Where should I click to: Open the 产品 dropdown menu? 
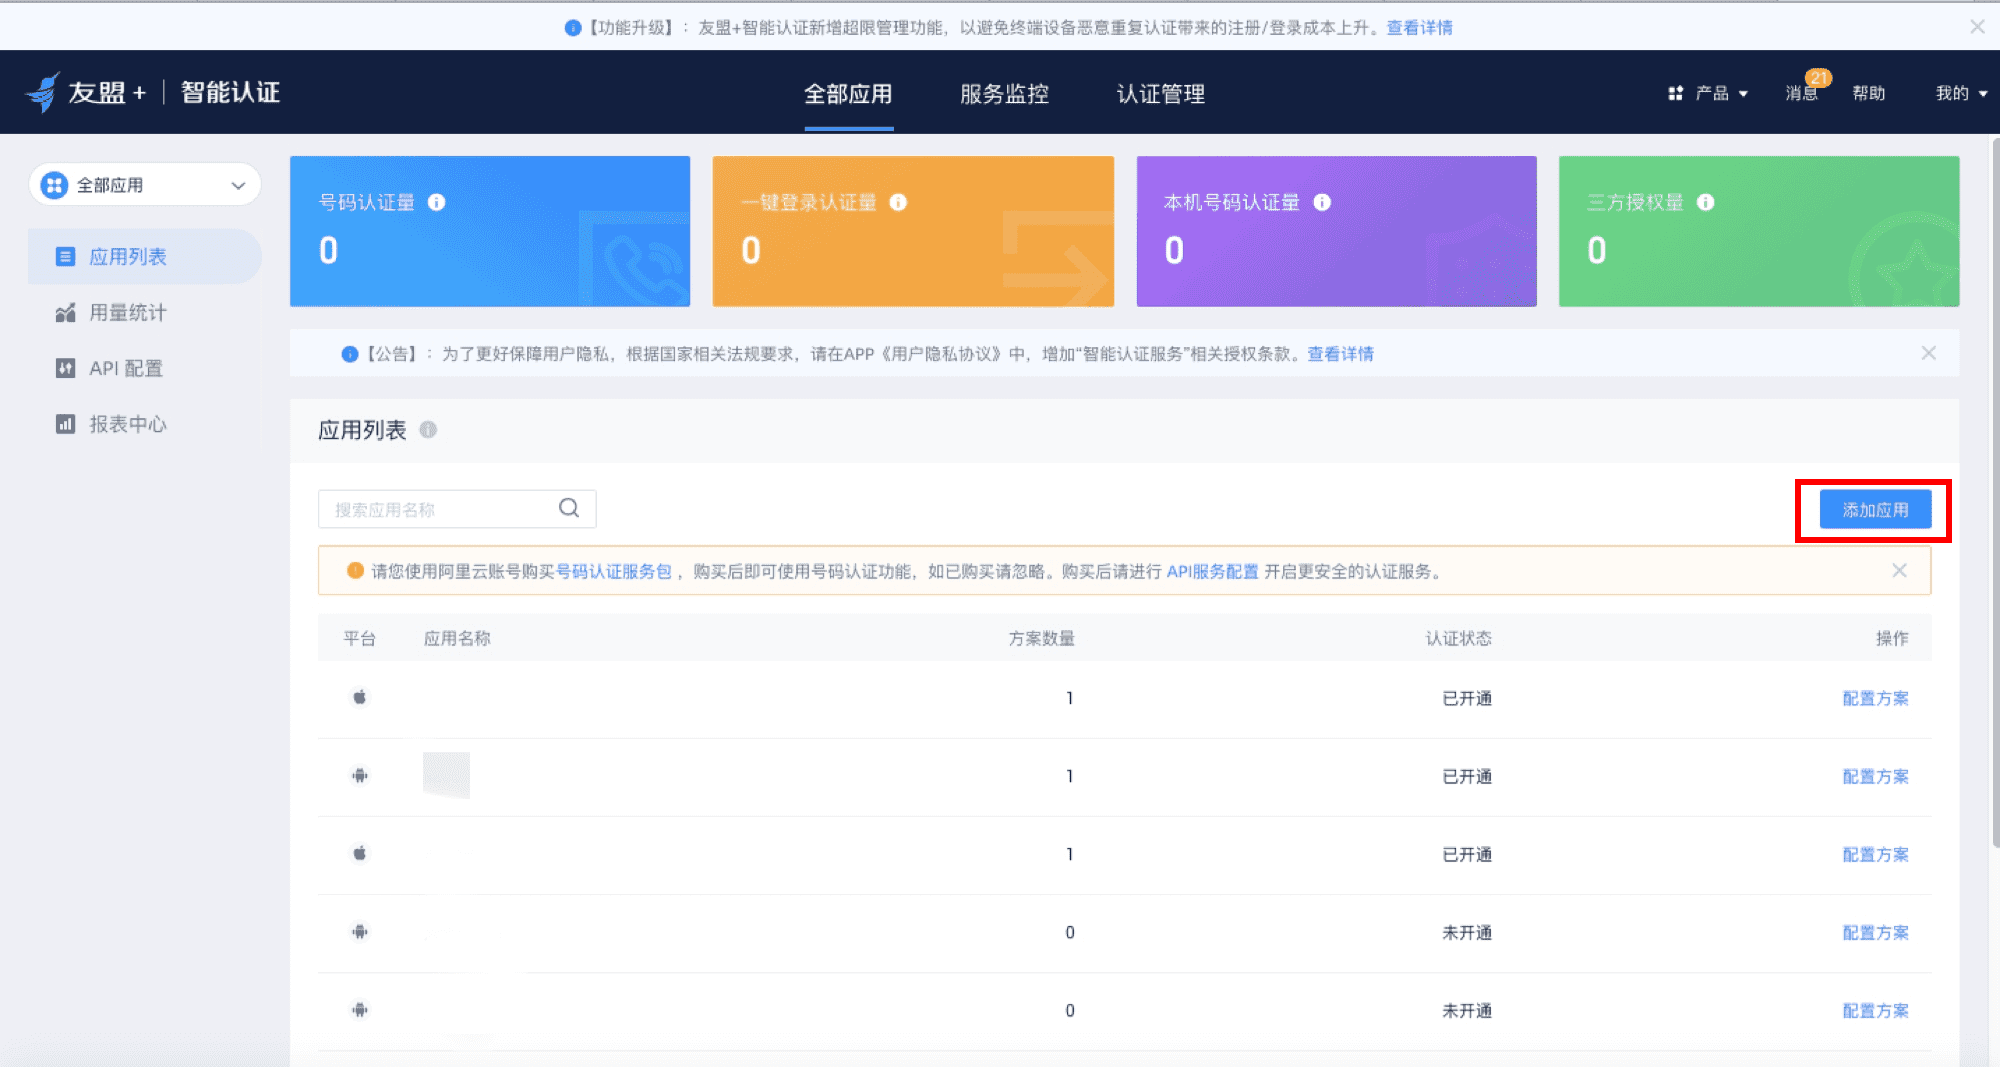tap(1708, 93)
